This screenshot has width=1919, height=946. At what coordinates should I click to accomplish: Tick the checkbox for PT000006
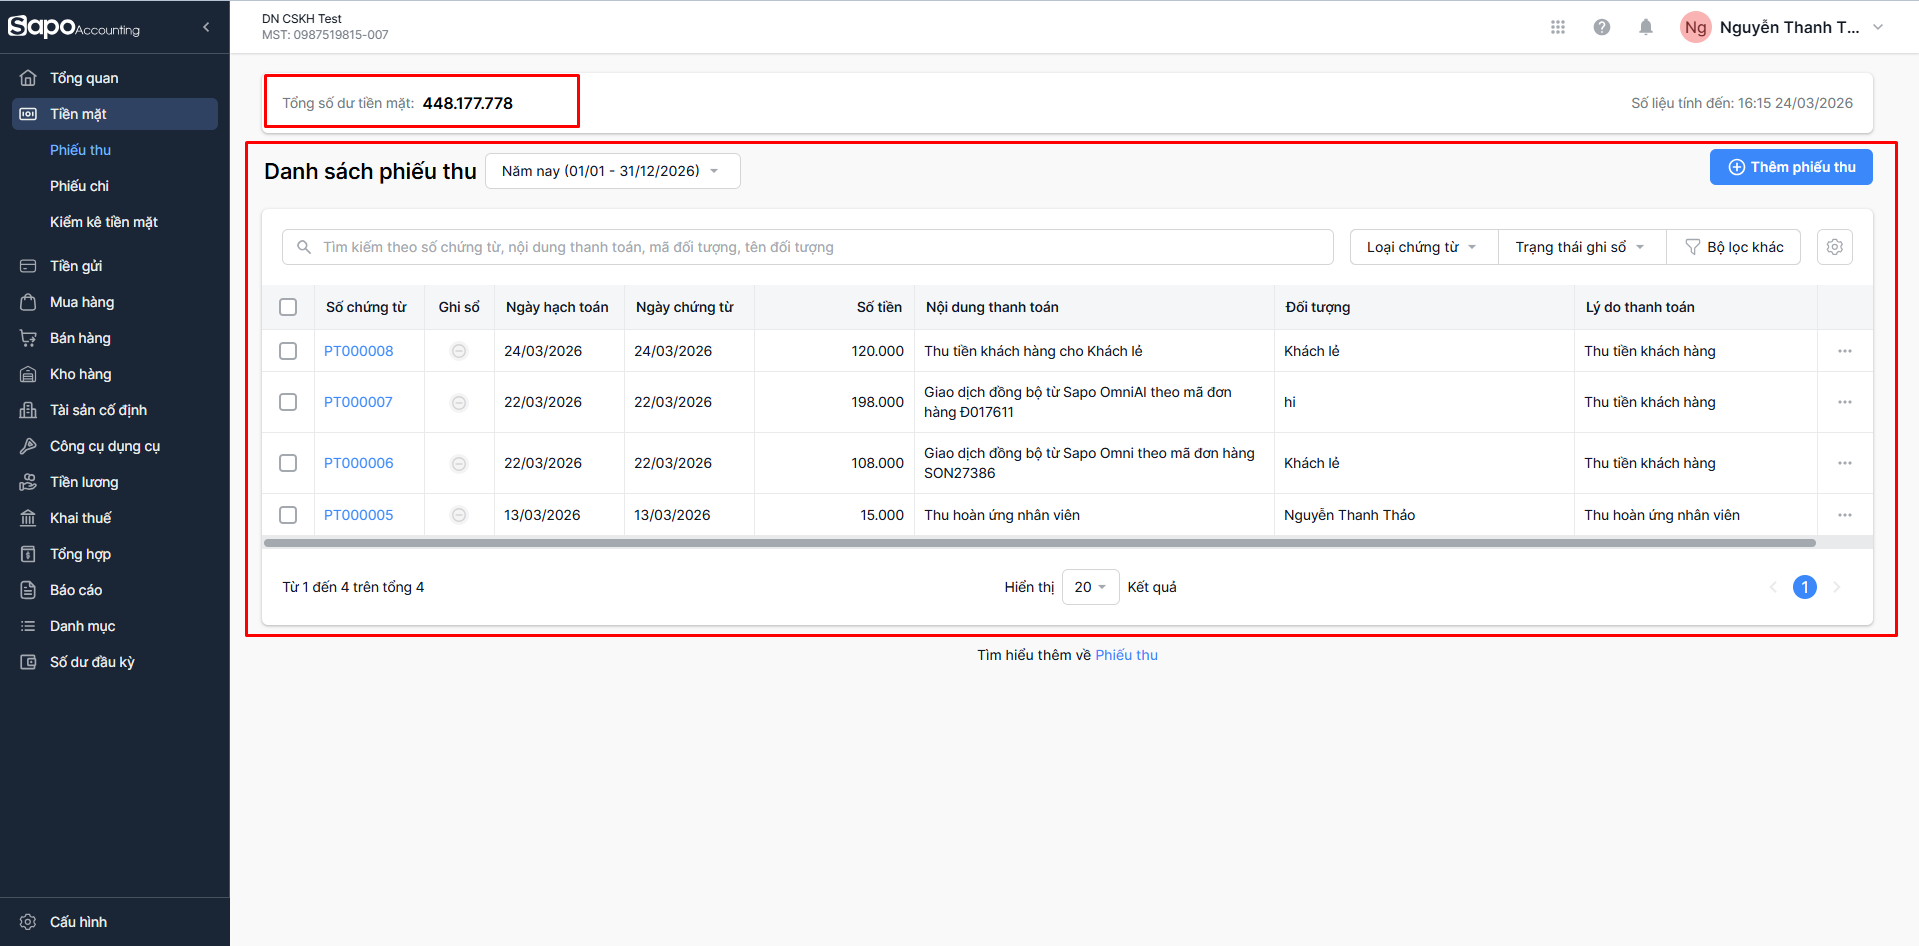point(288,463)
